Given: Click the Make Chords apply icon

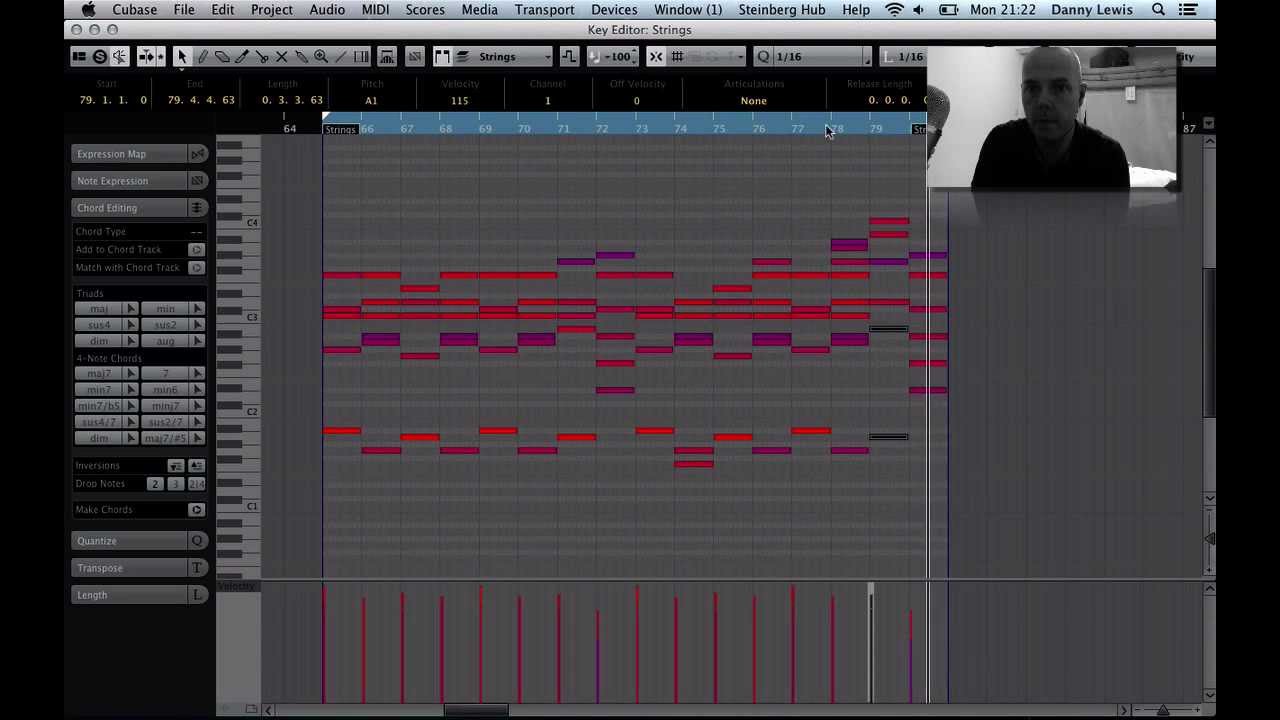Looking at the screenshot, I should coord(196,510).
